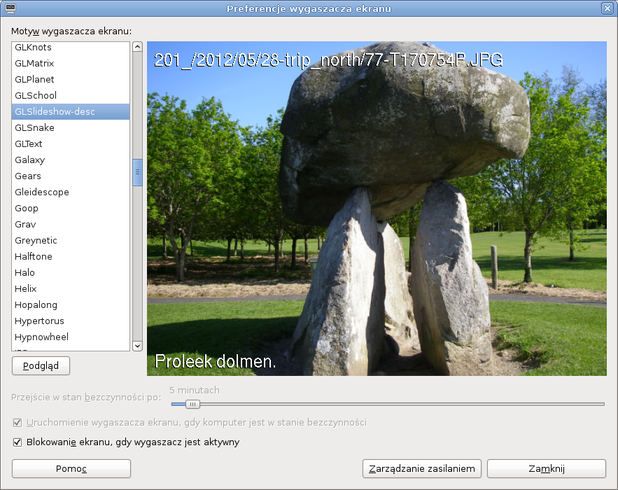Open the Podgląd preview button

(41, 366)
